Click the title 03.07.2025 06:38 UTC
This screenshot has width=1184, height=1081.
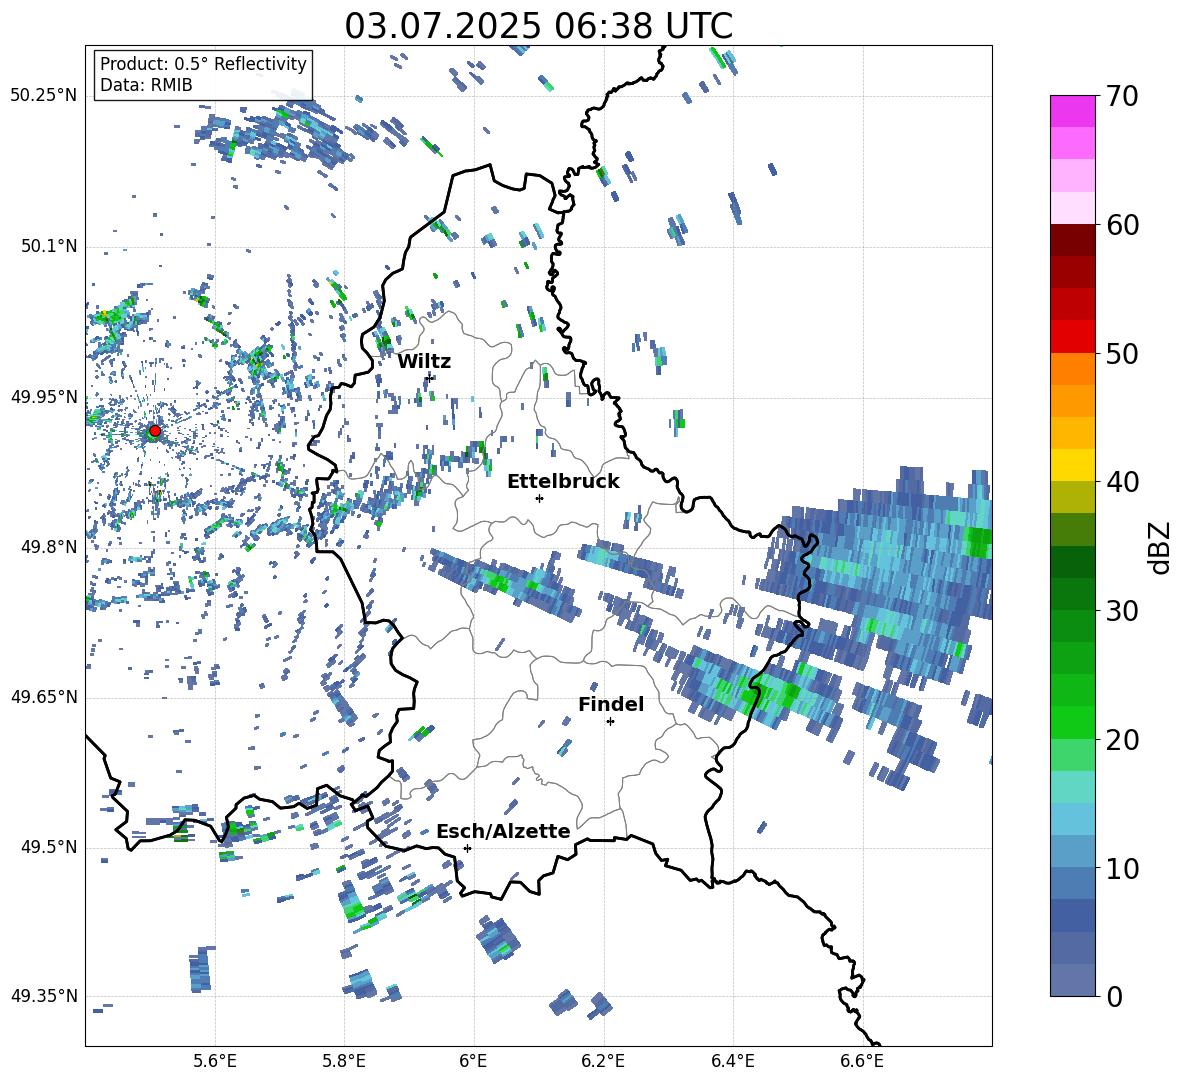(x=538, y=26)
